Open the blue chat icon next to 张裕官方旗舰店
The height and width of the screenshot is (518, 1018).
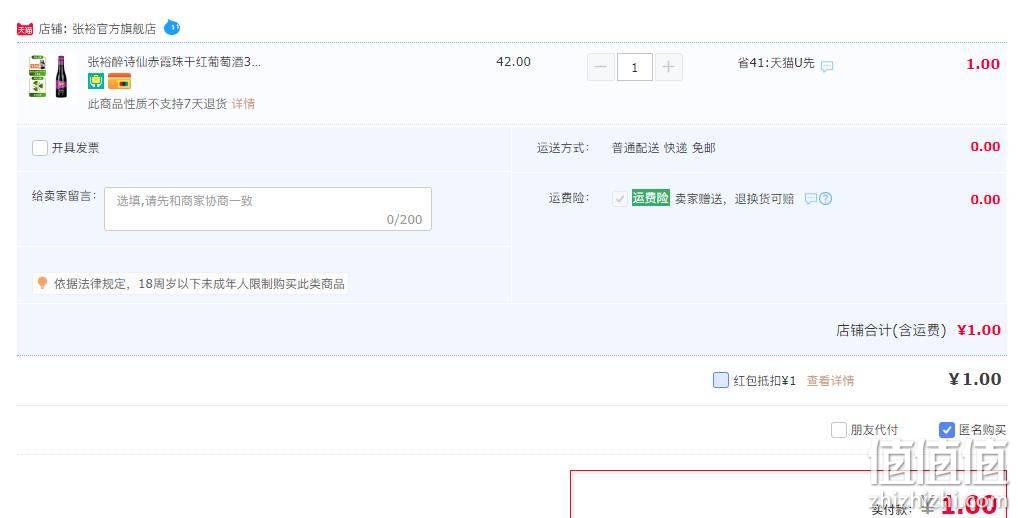(x=172, y=27)
